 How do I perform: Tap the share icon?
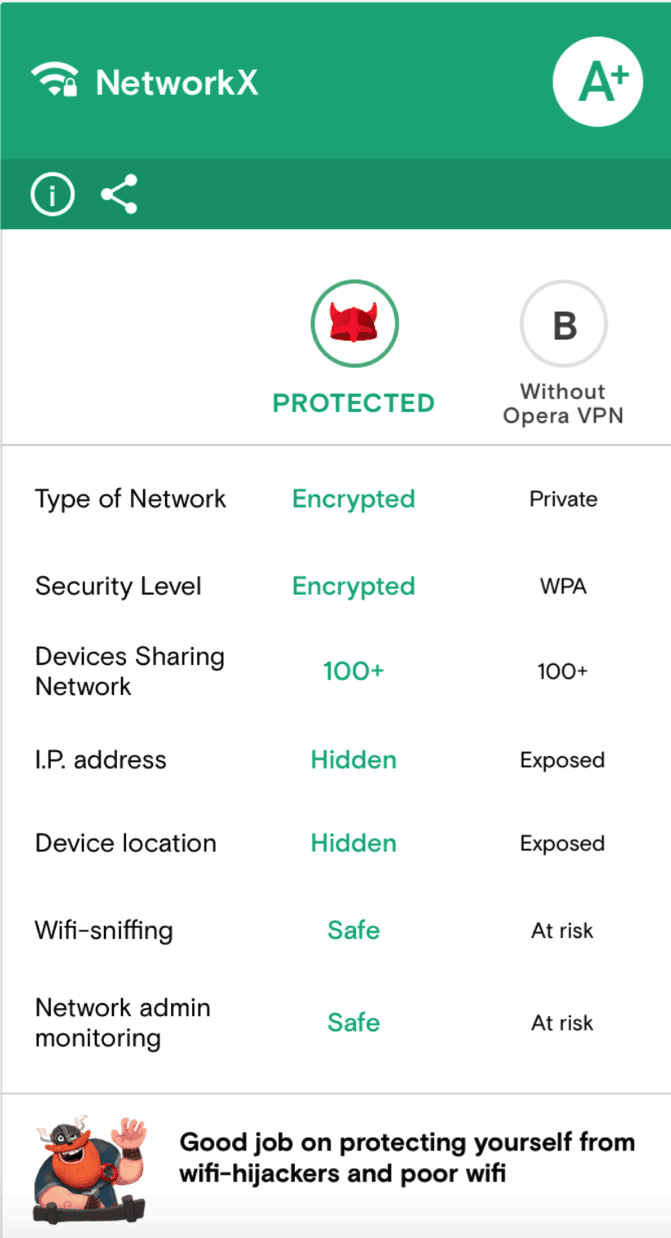tap(119, 194)
